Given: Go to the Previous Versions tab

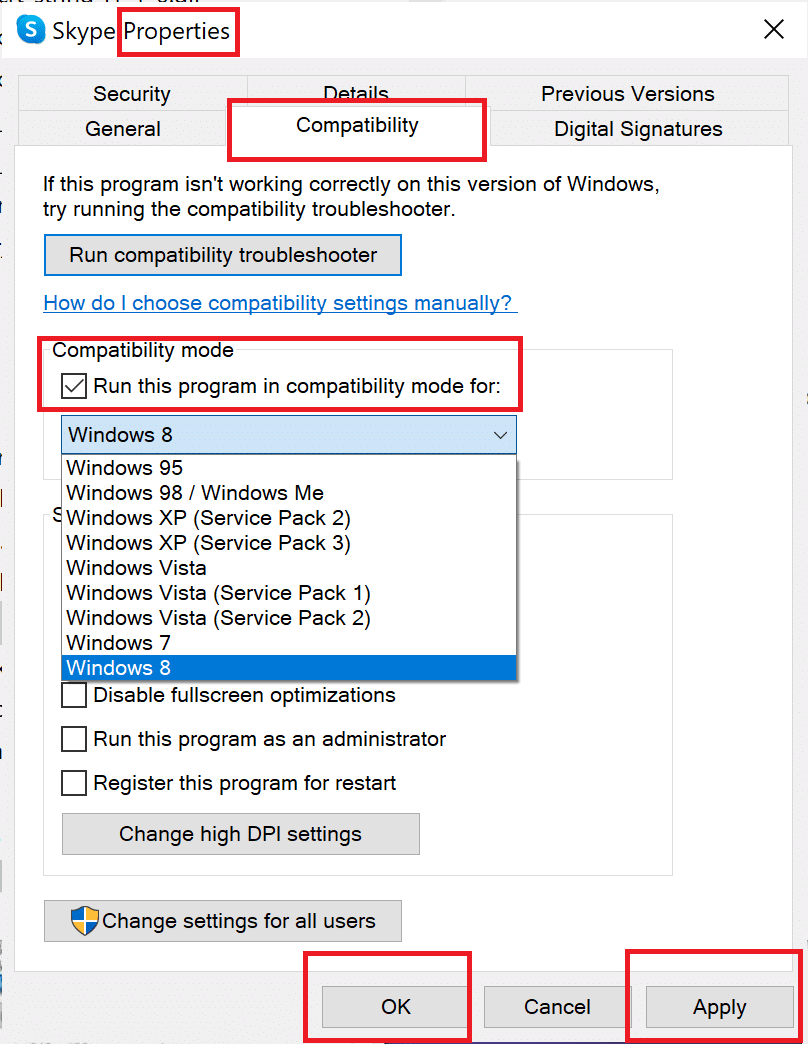Looking at the screenshot, I should (x=627, y=94).
